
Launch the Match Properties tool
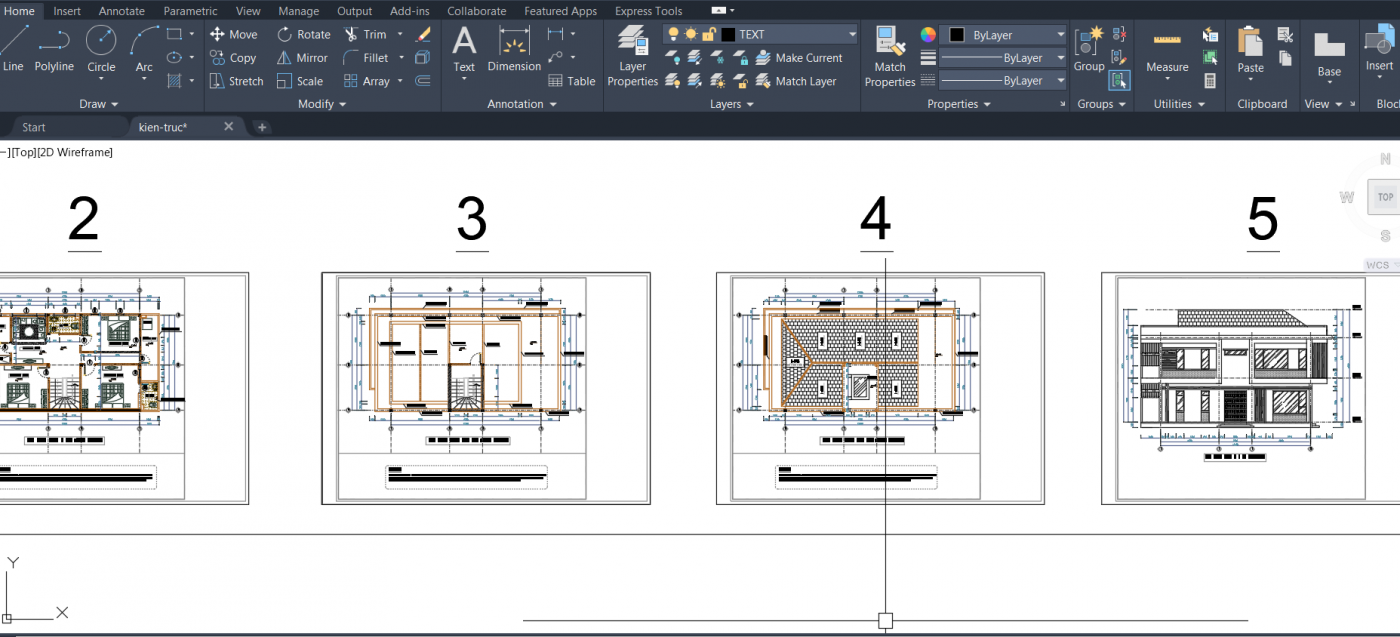[x=890, y=56]
